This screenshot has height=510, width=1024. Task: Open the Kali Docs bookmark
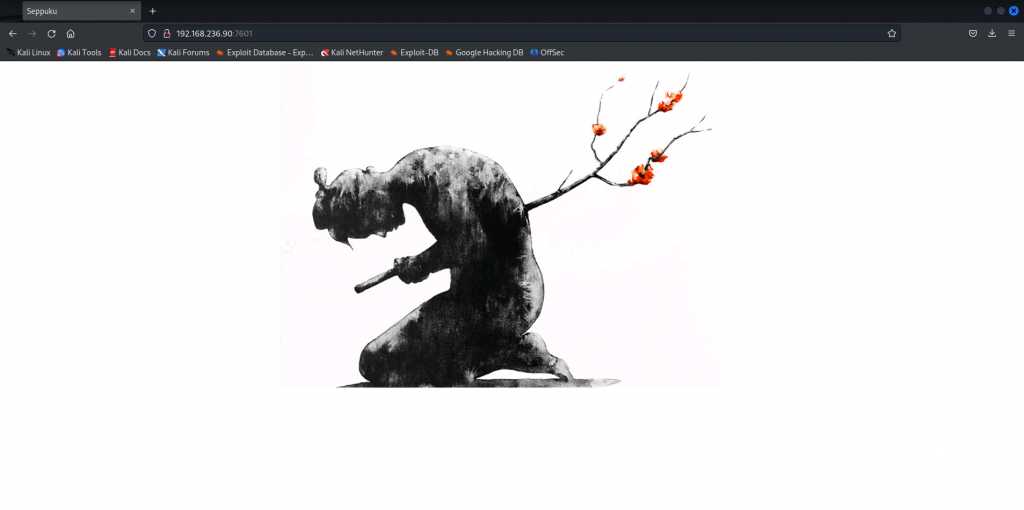tap(129, 52)
